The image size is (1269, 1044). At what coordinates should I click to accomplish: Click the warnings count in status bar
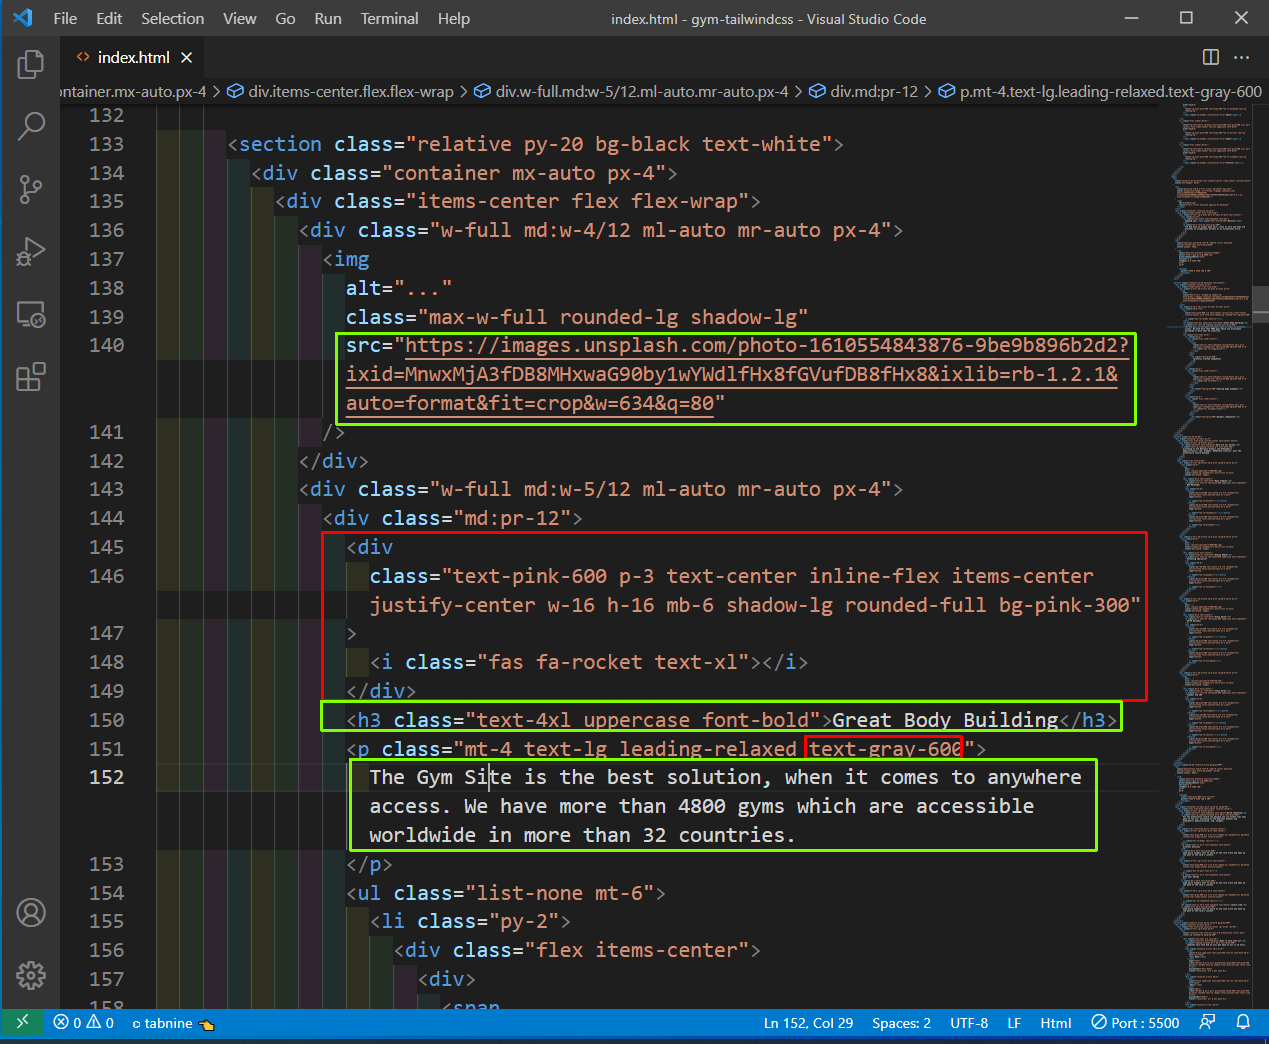coord(101,1023)
